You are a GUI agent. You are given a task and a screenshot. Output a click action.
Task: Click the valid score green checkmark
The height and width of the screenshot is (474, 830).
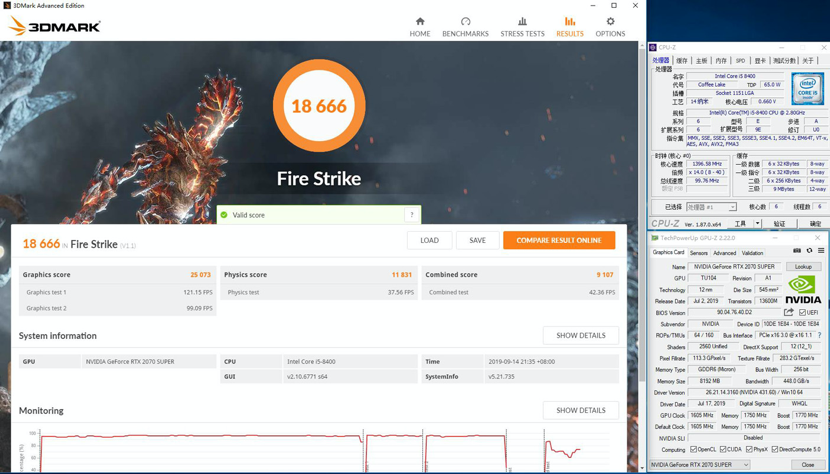coord(224,215)
